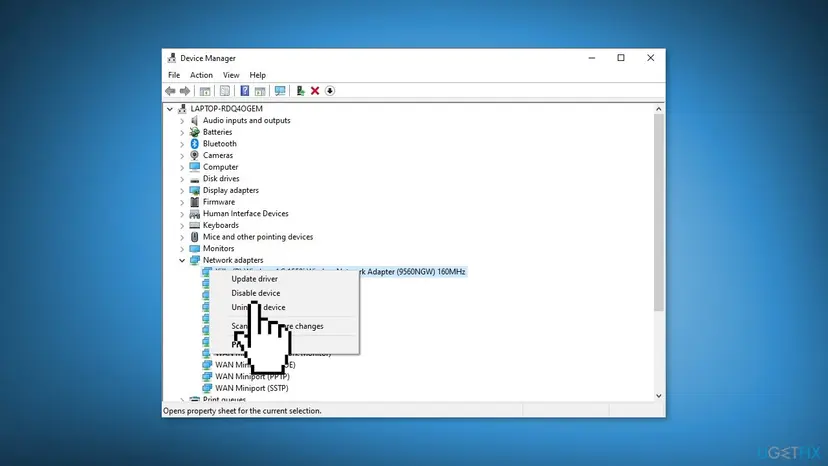Expand the Cameras node
This screenshot has height=466, width=828.
point(182,155)
